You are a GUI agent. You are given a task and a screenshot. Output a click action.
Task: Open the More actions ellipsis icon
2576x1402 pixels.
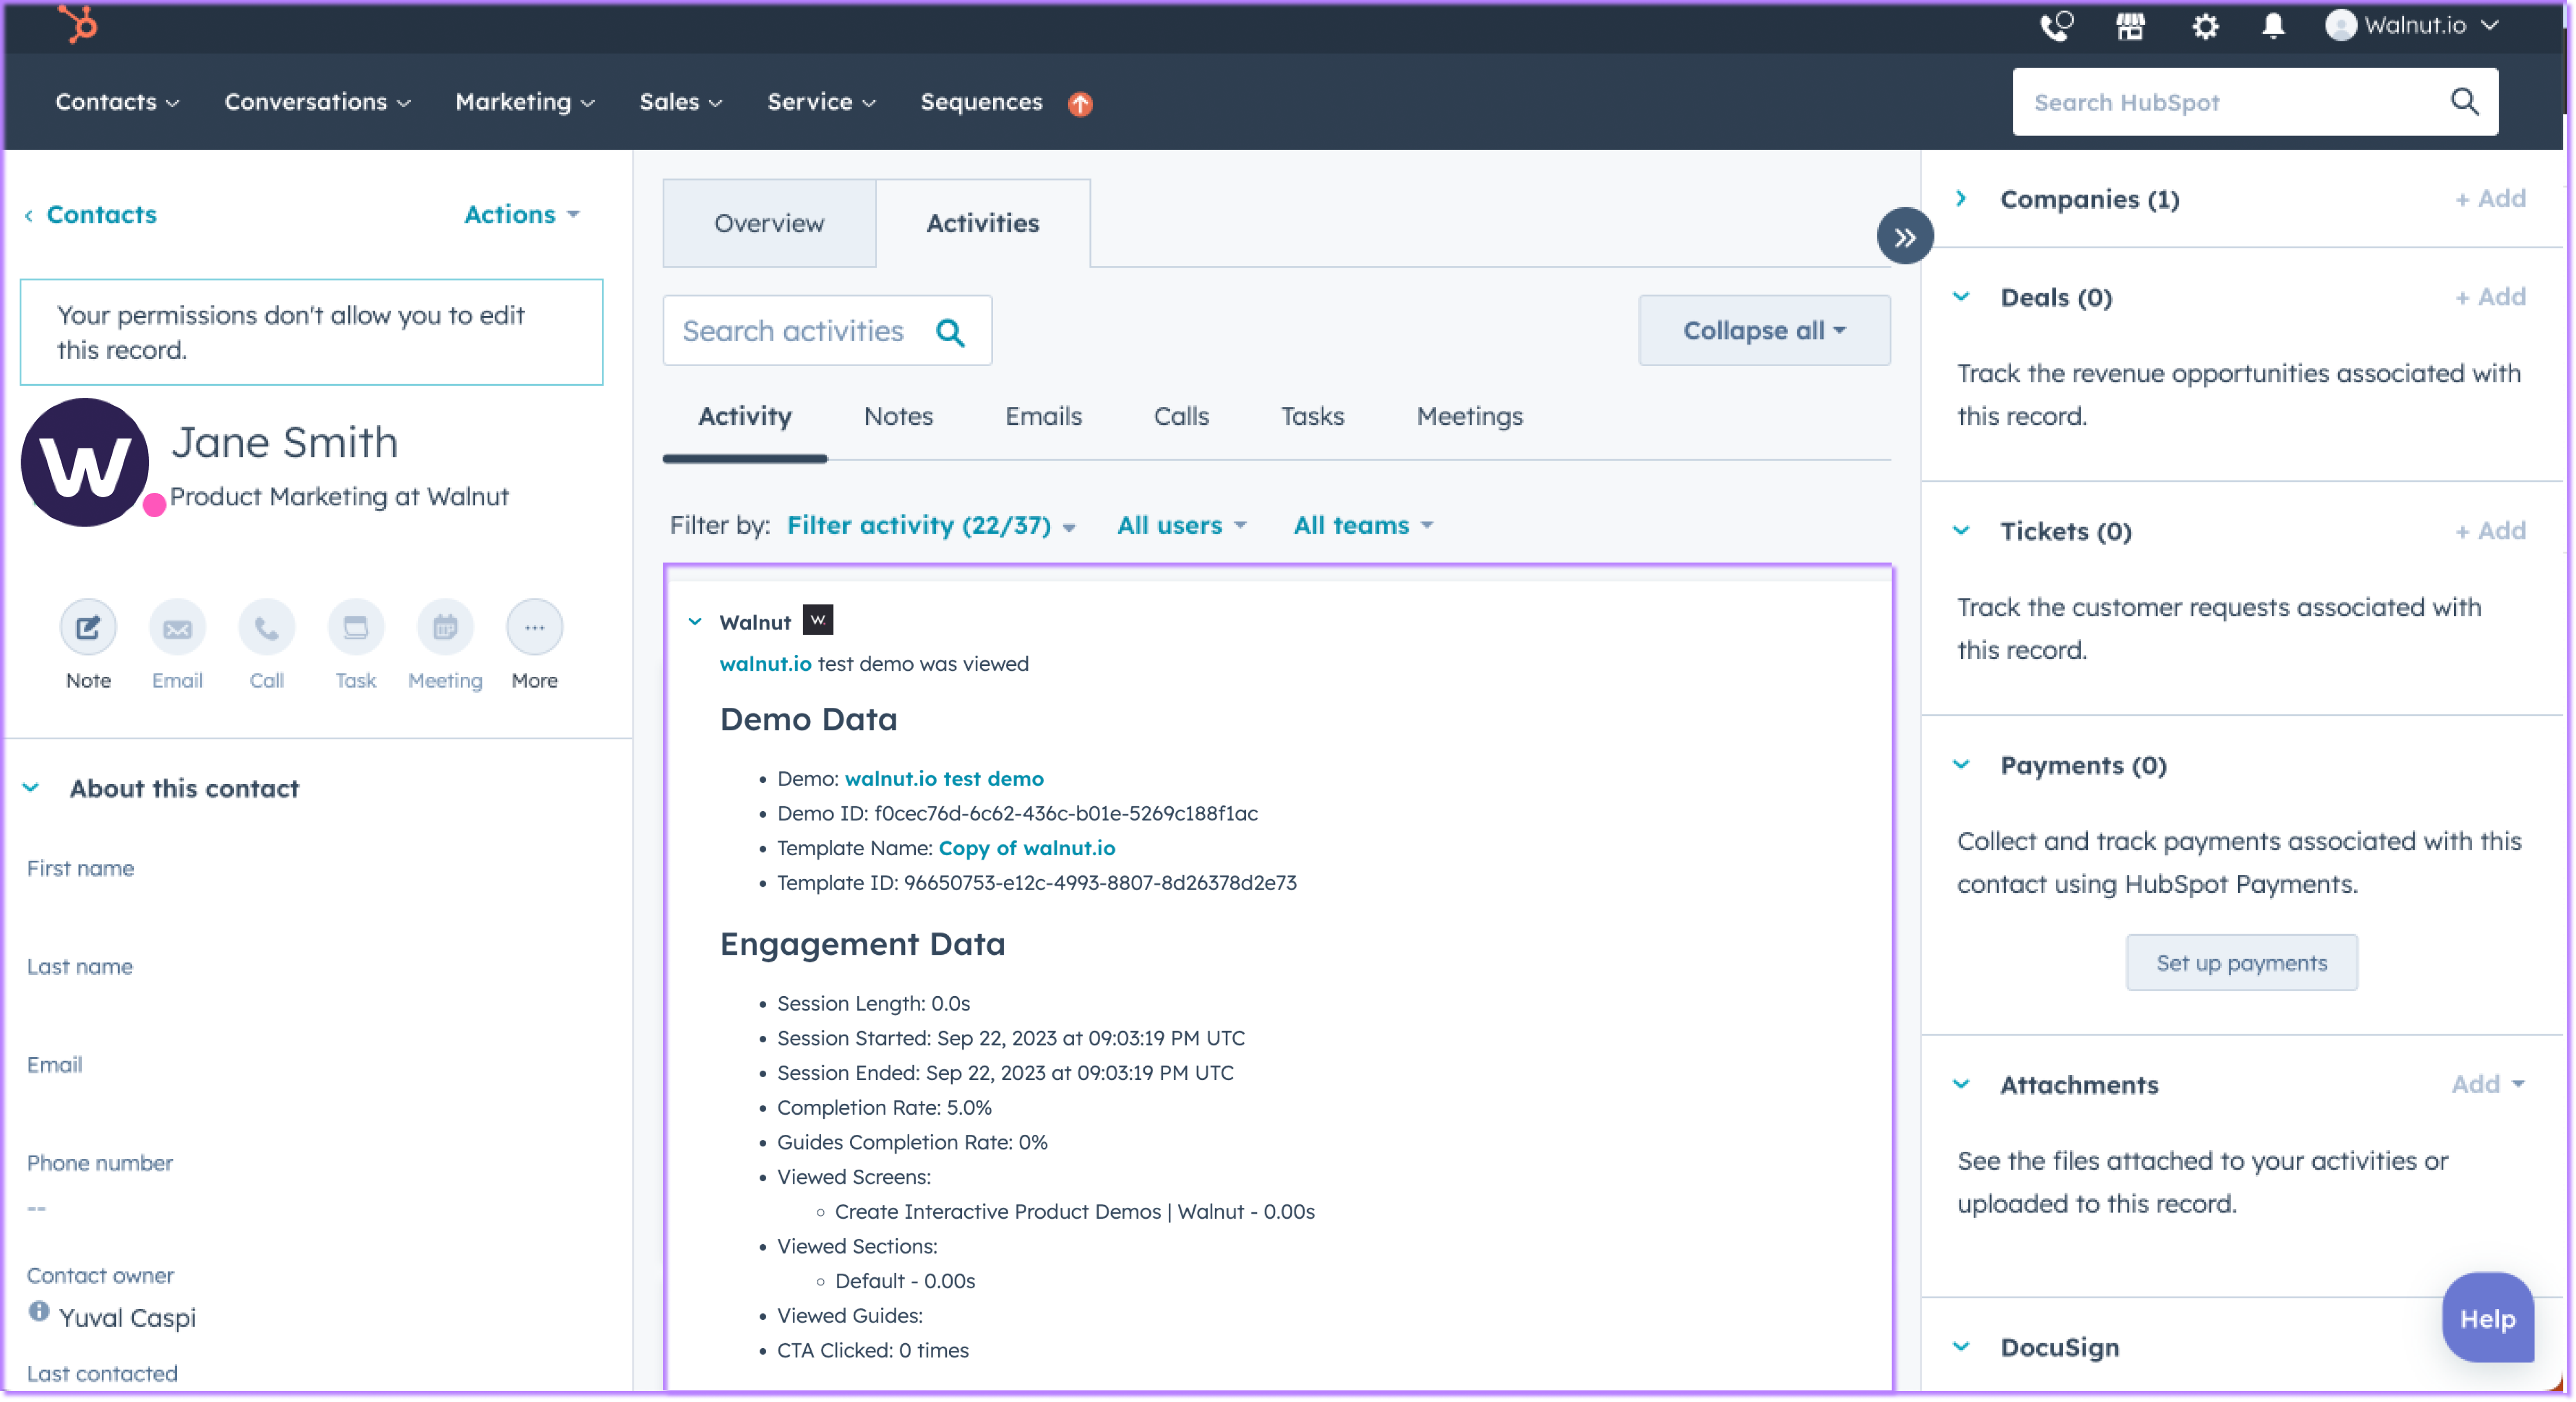(534, 627)
